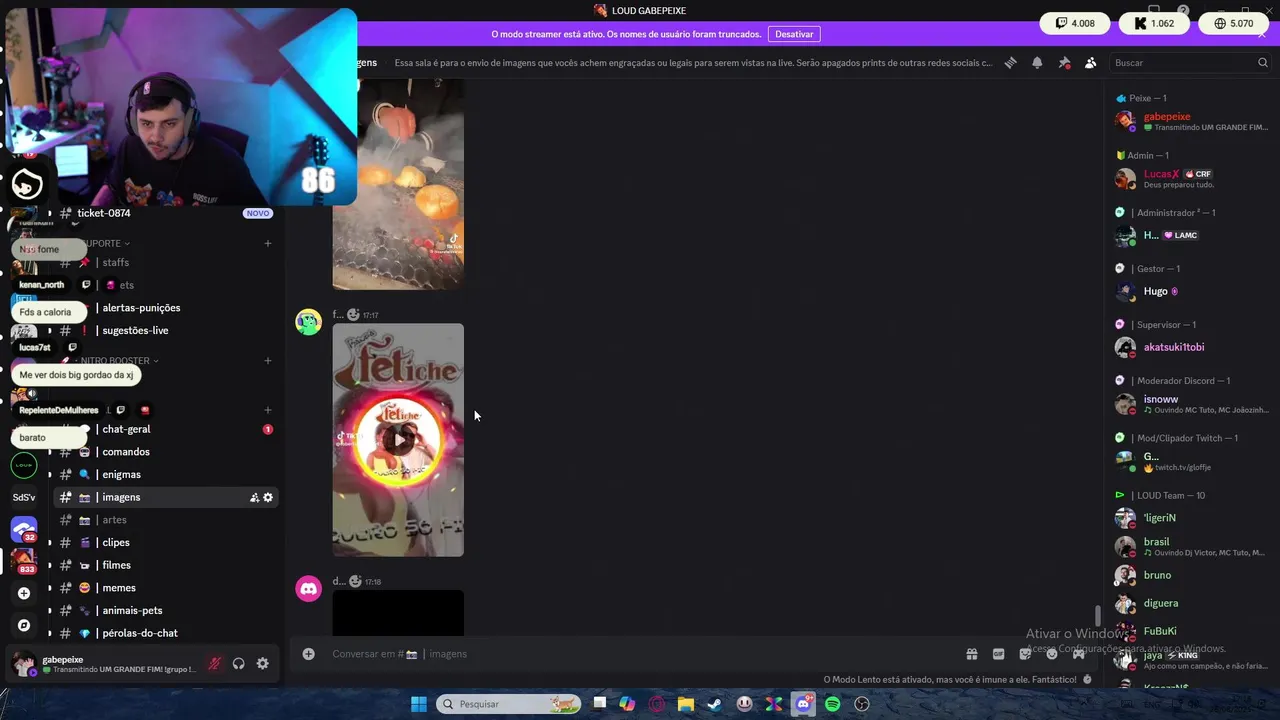
Task: Open member Hugo in member list
Action: (x=1194, y=291)
